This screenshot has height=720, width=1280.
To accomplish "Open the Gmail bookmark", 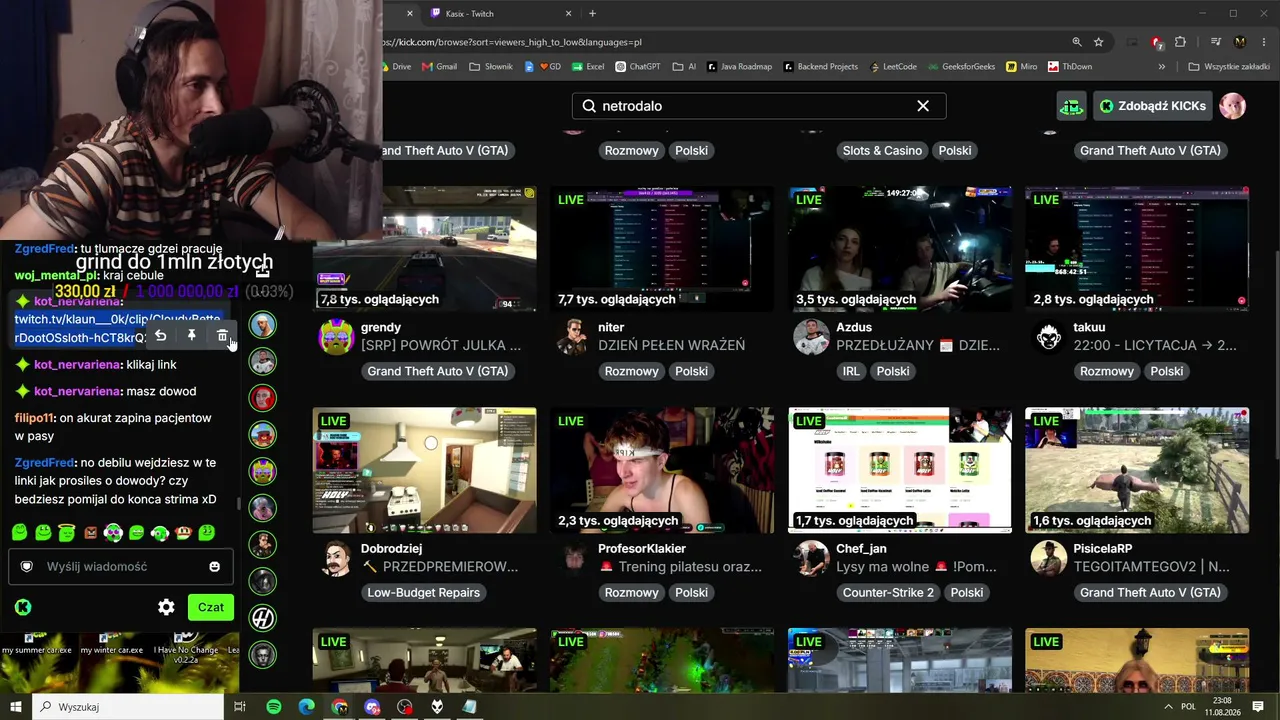I will coord(439,67).
